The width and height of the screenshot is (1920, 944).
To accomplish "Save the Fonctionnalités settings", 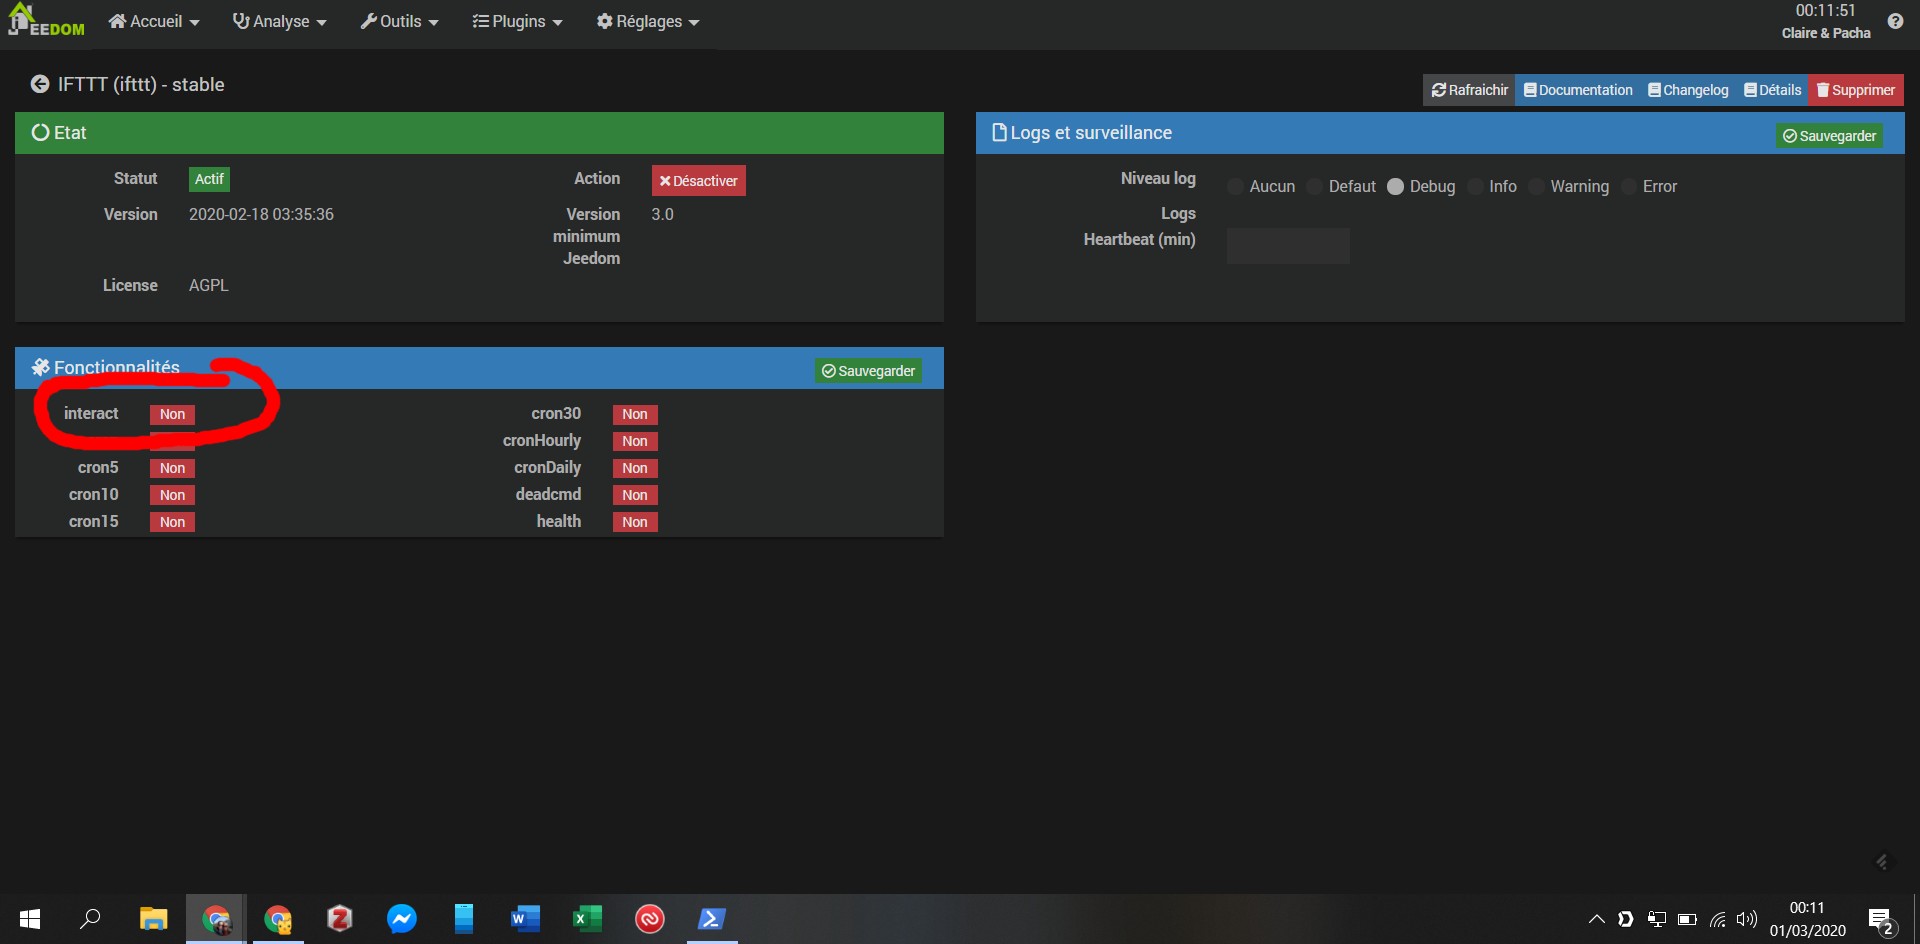I will (x=868, y=371).
